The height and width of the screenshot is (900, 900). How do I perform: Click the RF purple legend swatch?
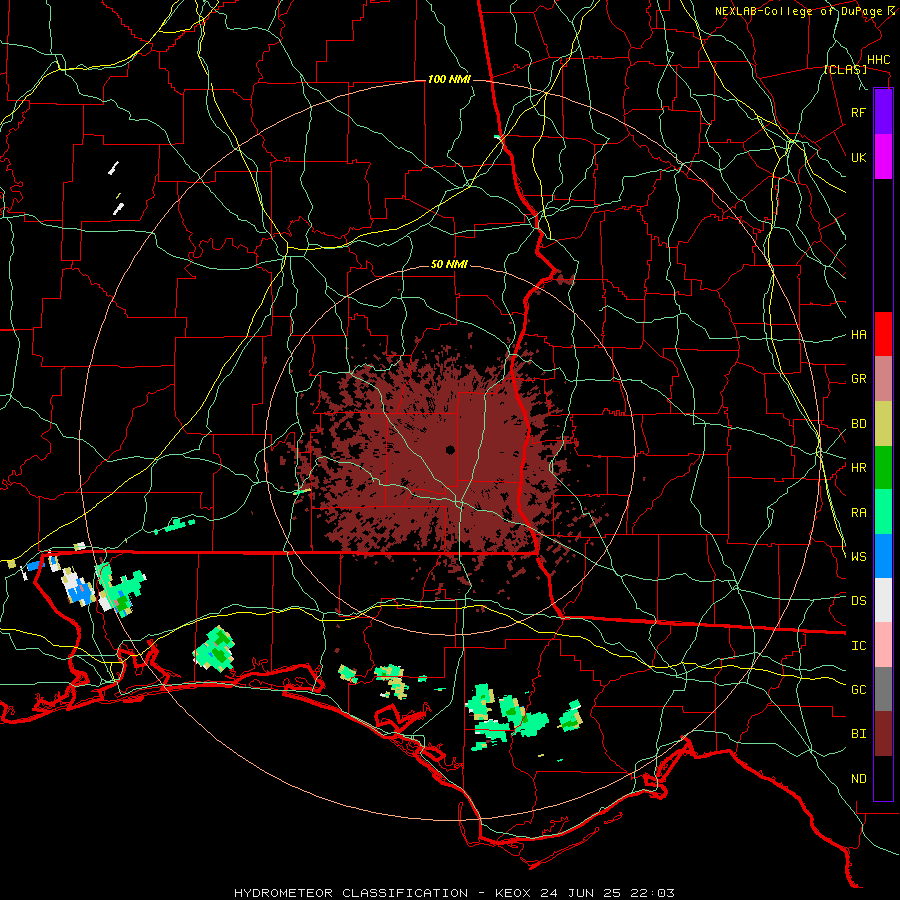[883, 112]
